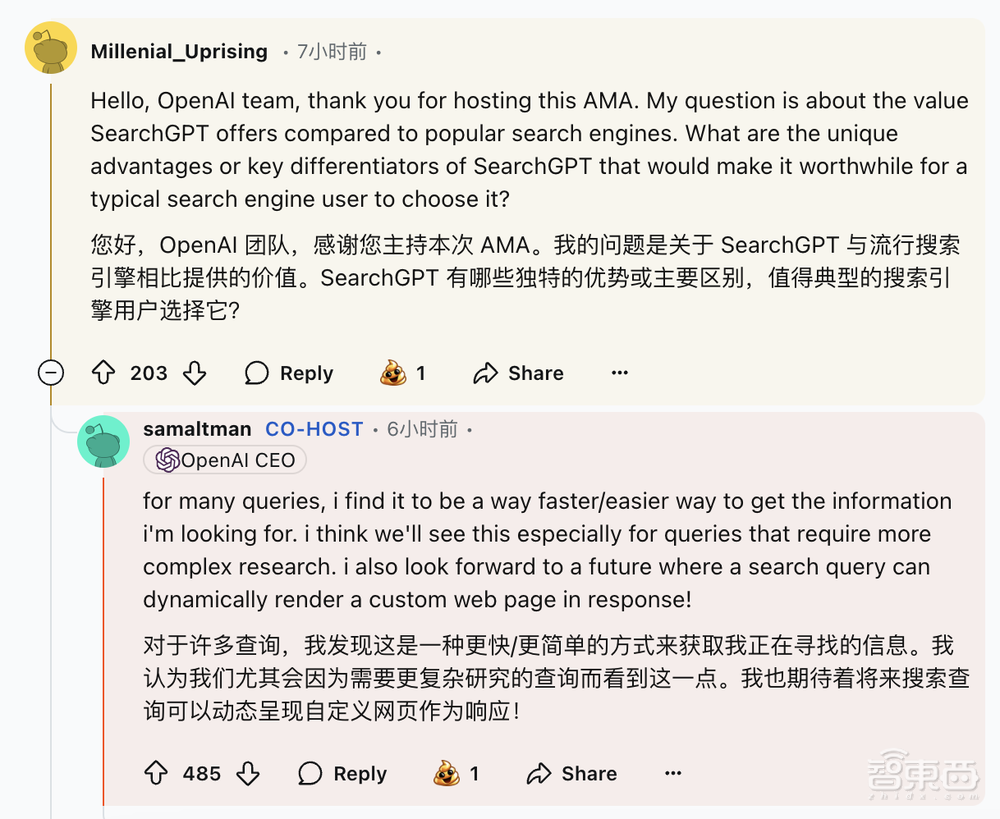This screenshot has width=1000, height=819.
Task: Upvote samaltman's answer
Action: [x=156, y=773]
